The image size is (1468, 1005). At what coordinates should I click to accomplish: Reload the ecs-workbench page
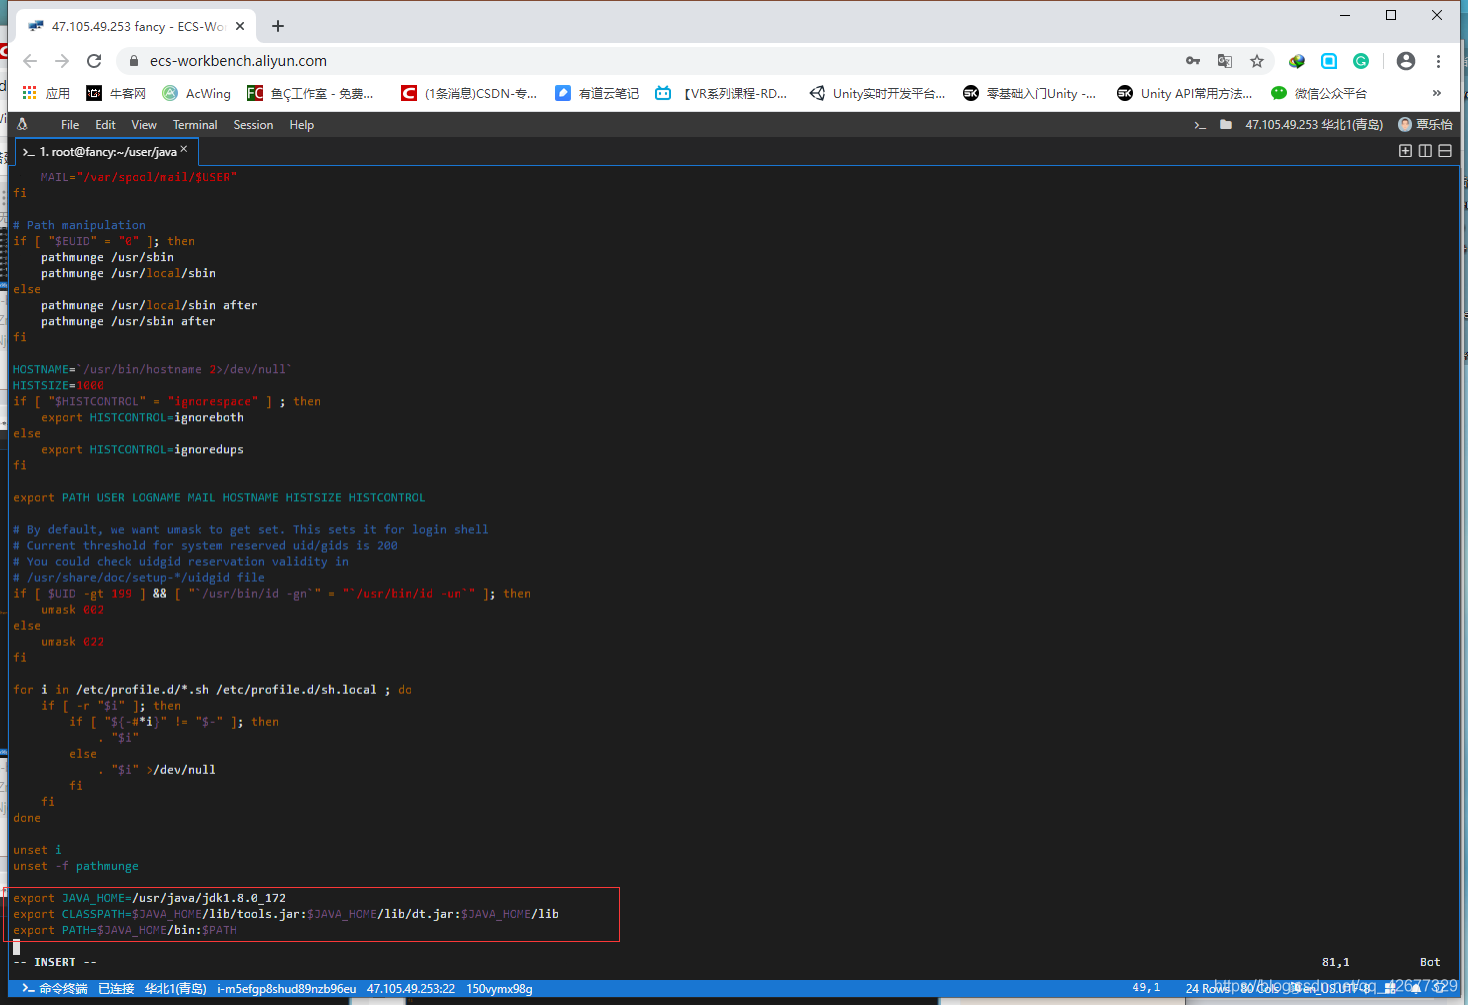(x=94, y=61)
